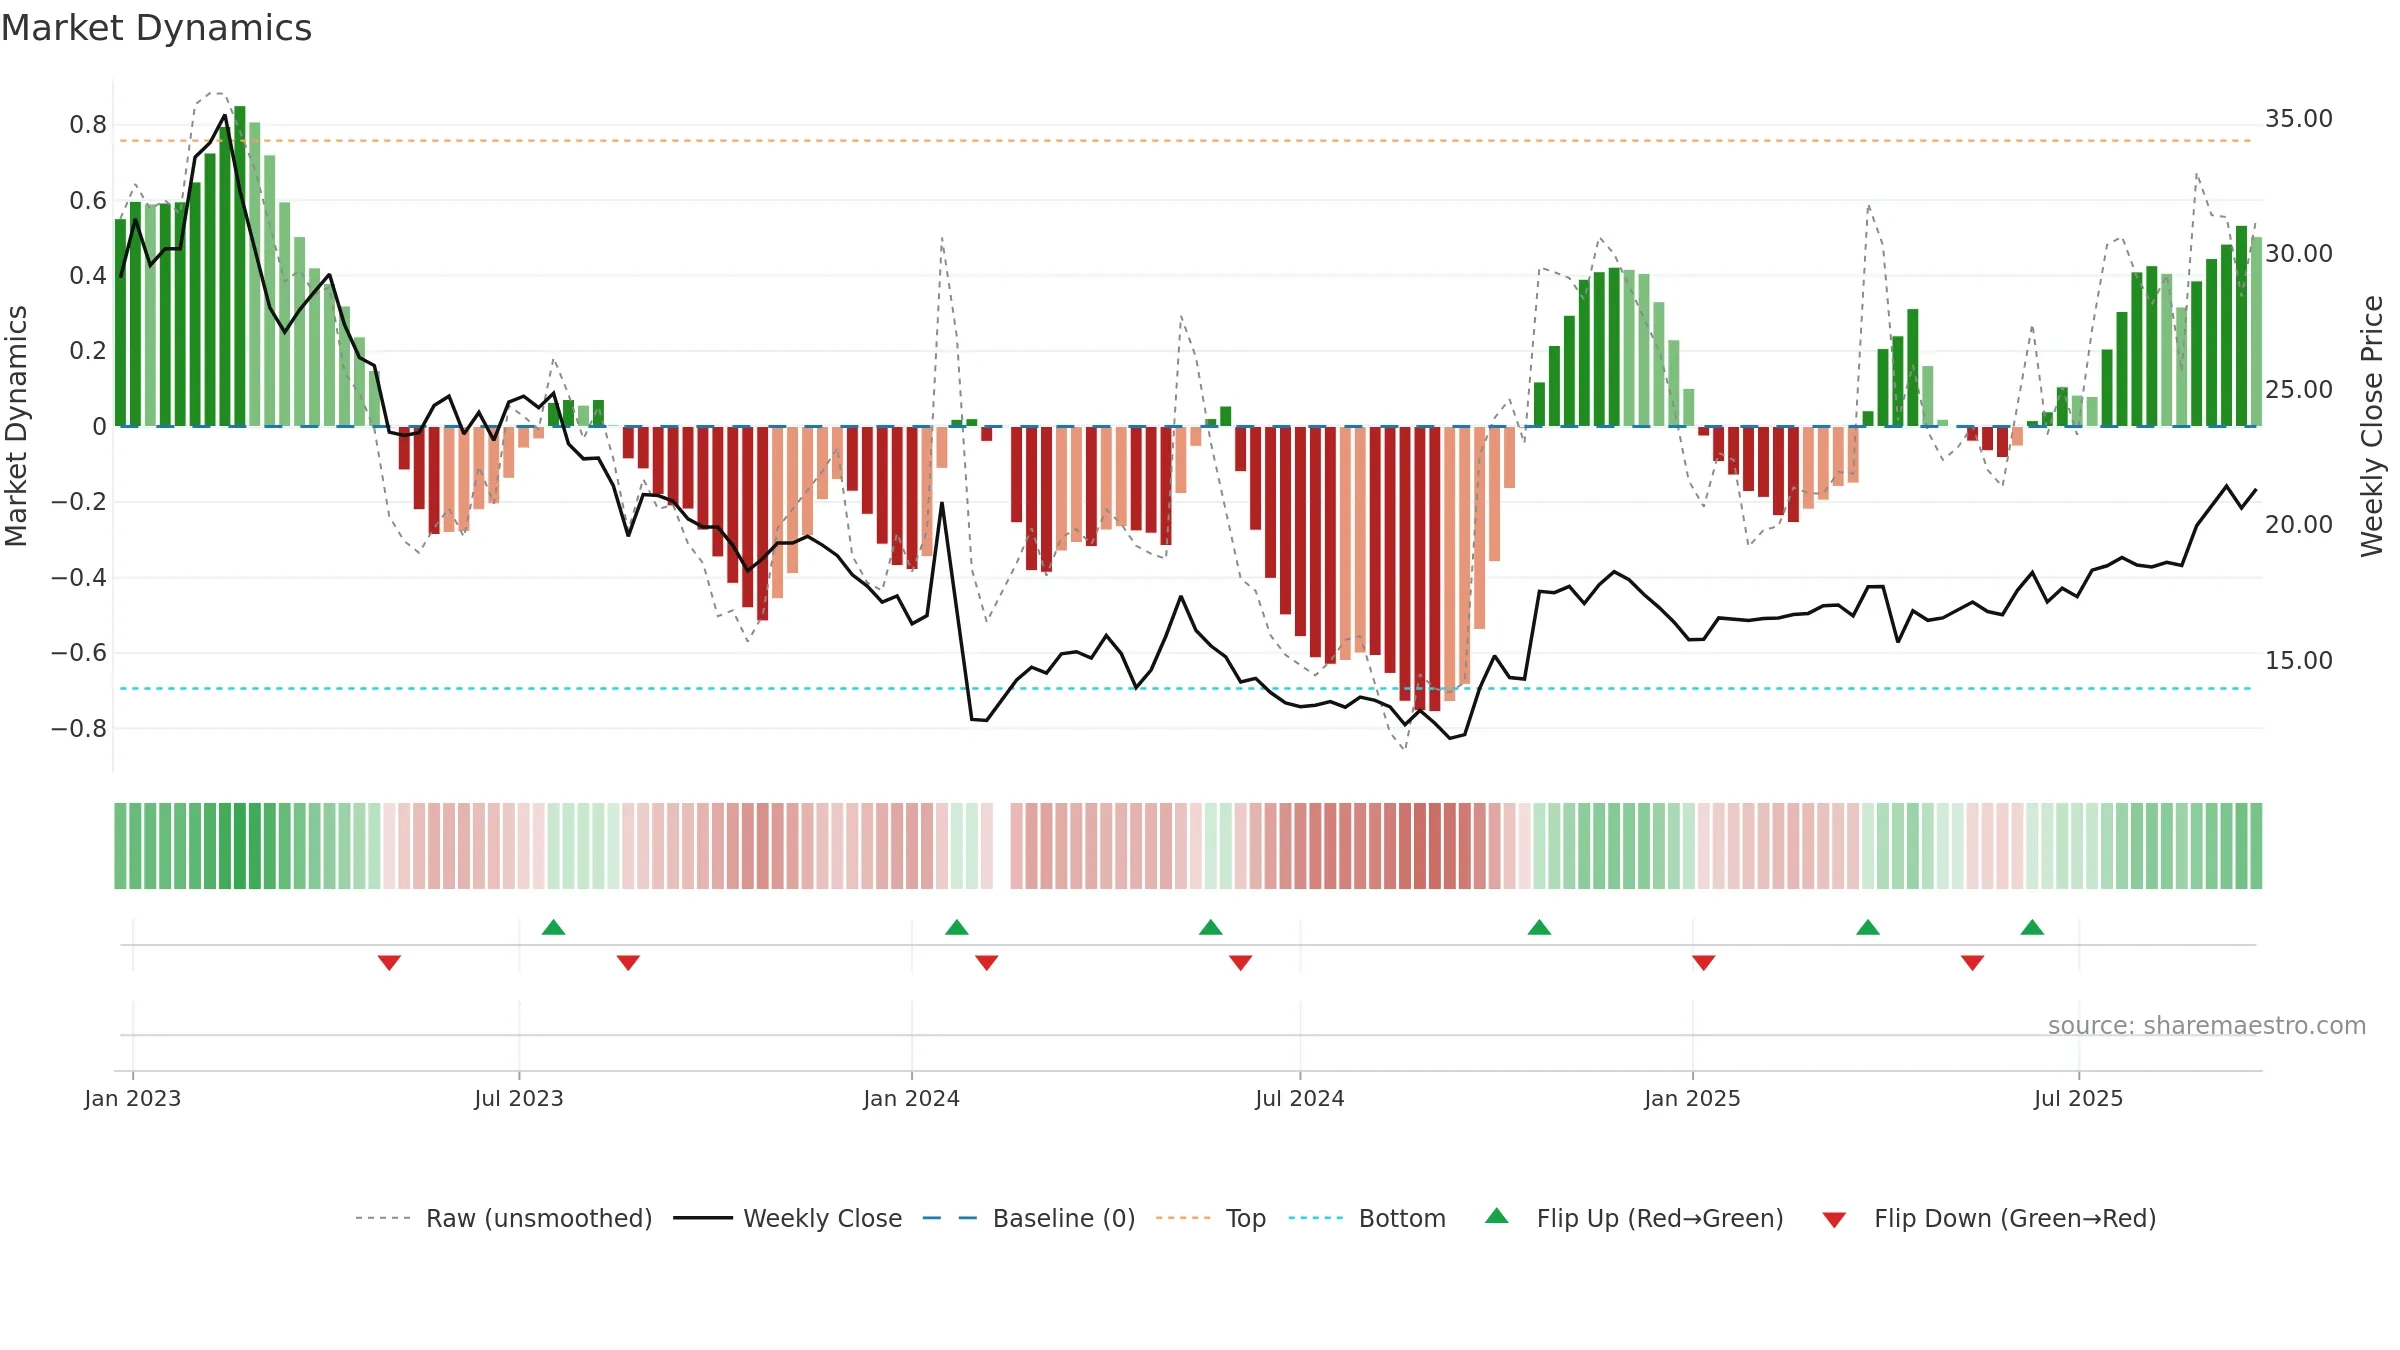The image size is (2400, 1350).
Task: Click the 15.00 price axis tick
Action: tap(2299, 661)
